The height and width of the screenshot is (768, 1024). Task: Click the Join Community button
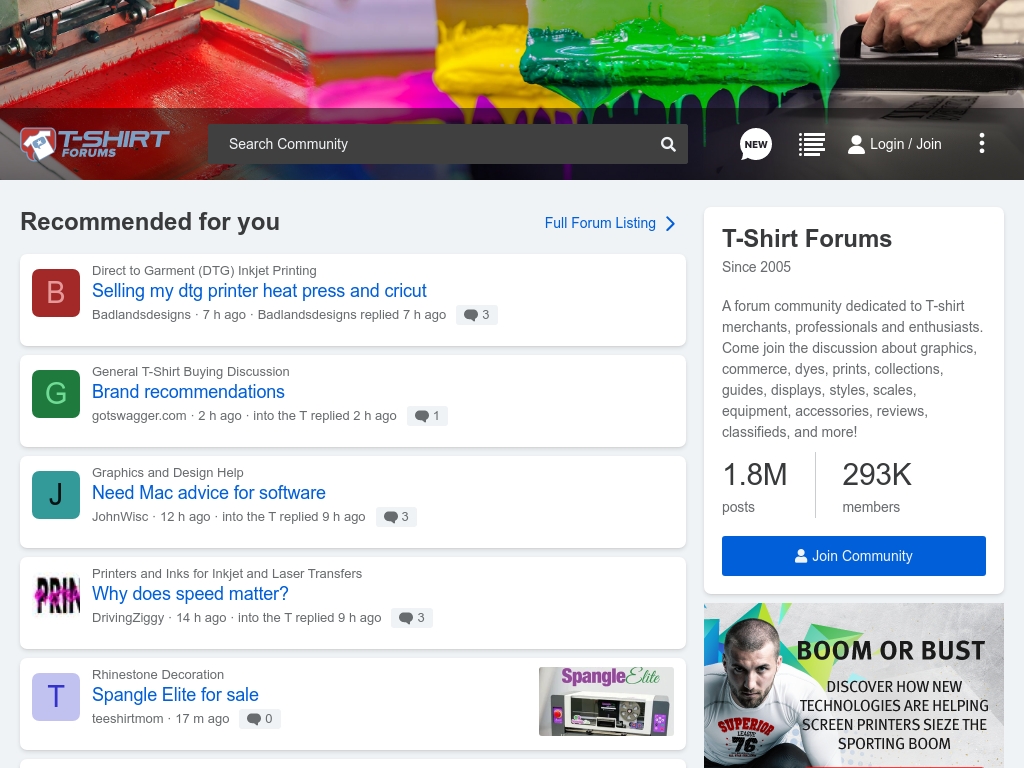coord(854,556)
